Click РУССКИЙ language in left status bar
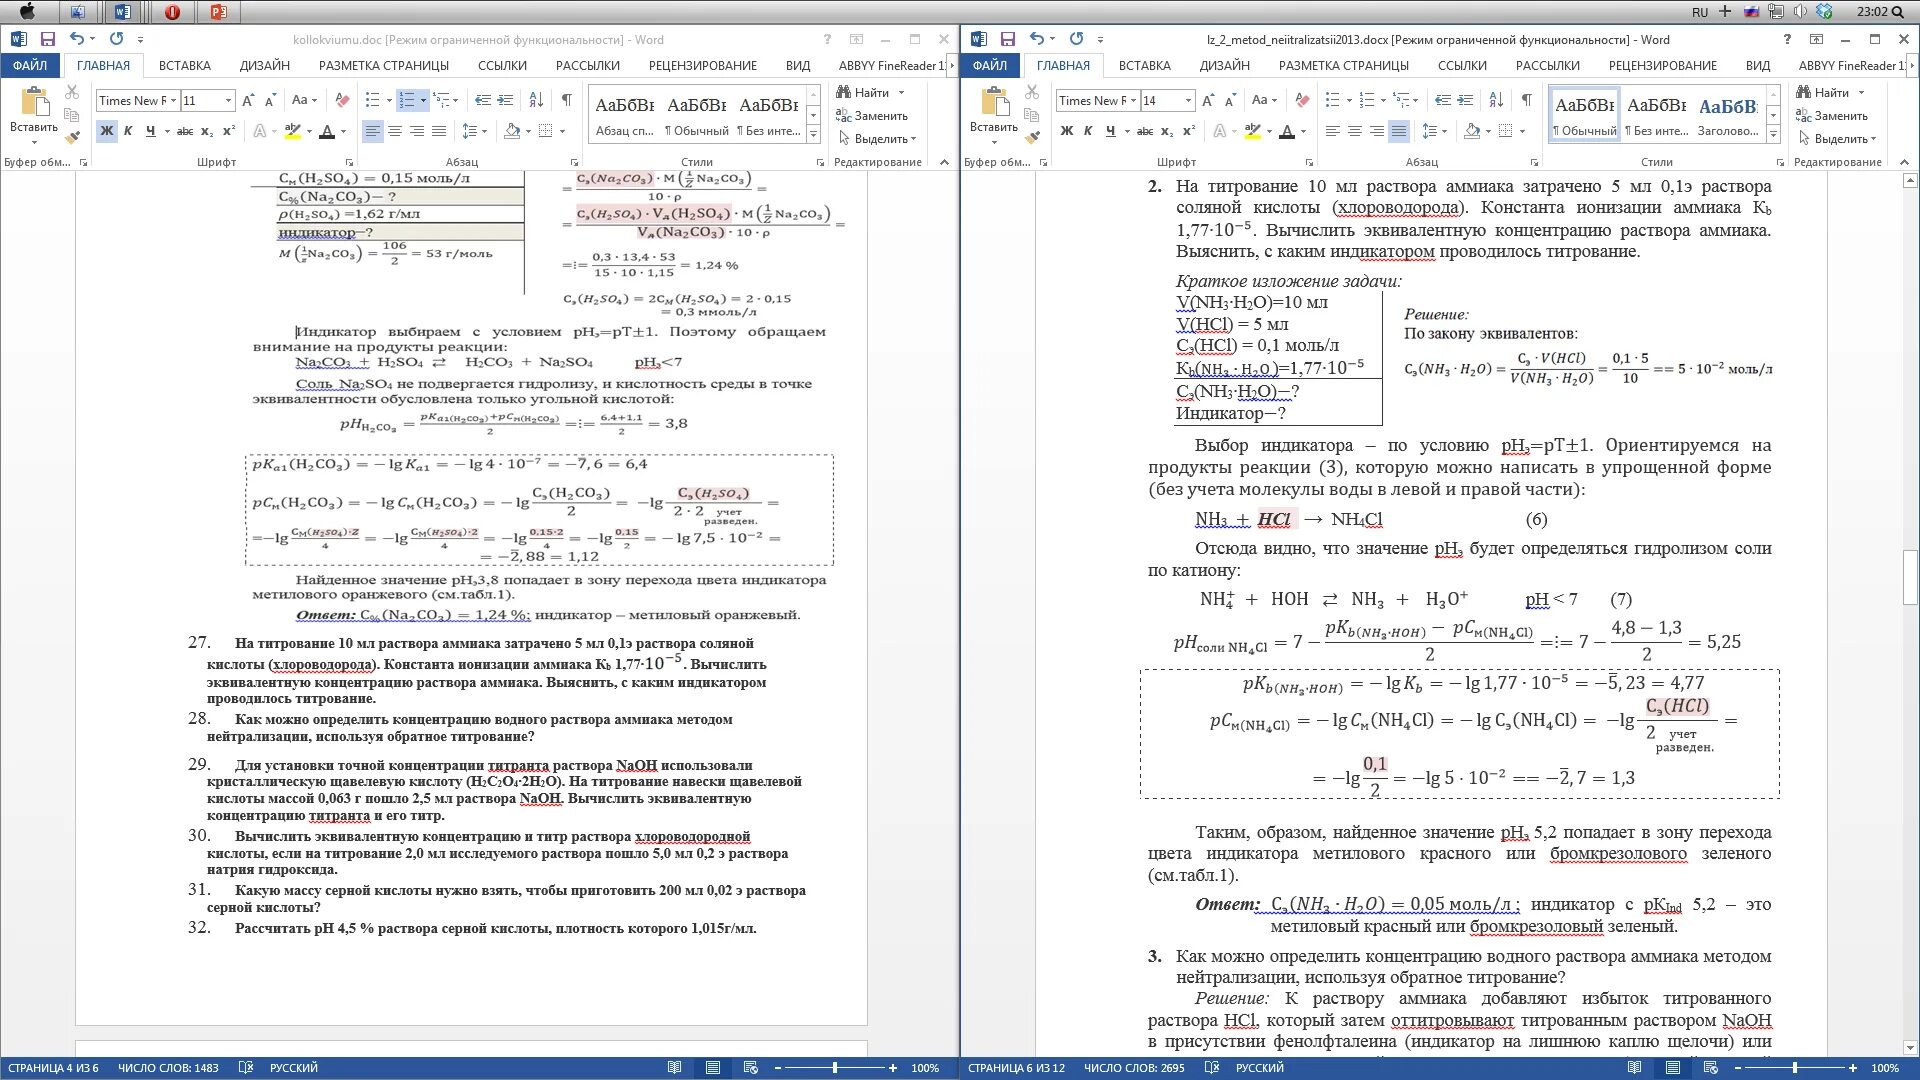This screenshot has height=1080, width=1920. (x=294, y=1067)
